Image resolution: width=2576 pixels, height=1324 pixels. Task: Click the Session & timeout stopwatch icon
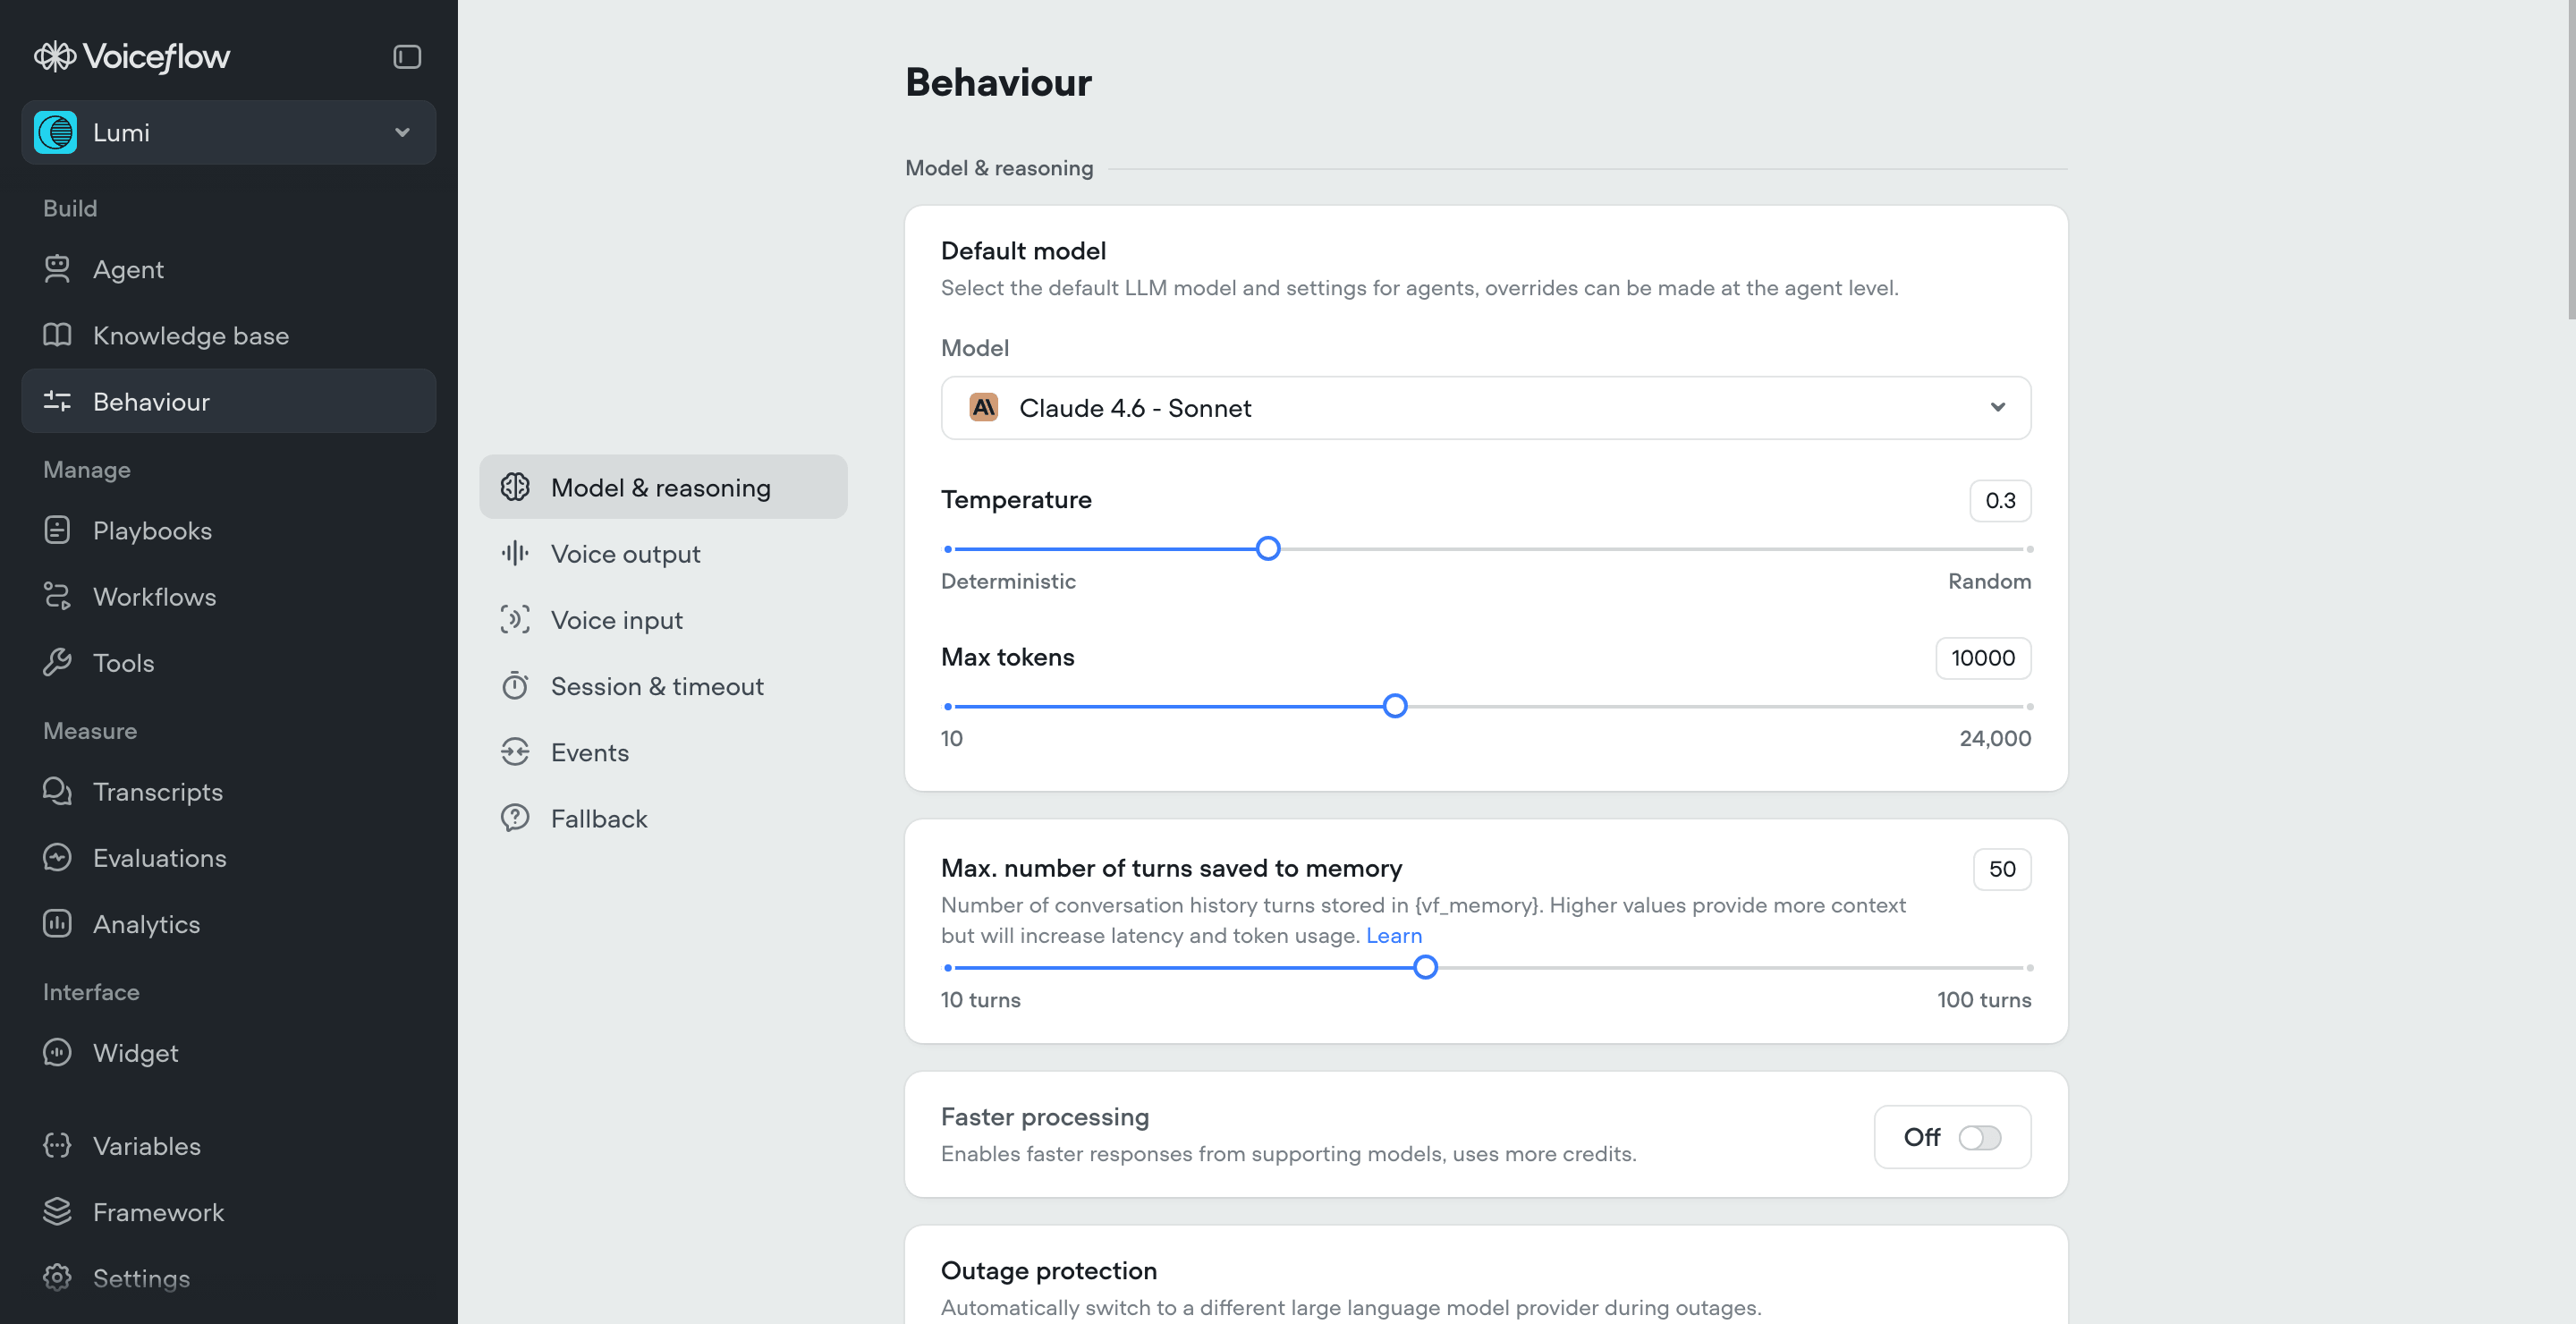pyautogui.click(x=515, y=686)
